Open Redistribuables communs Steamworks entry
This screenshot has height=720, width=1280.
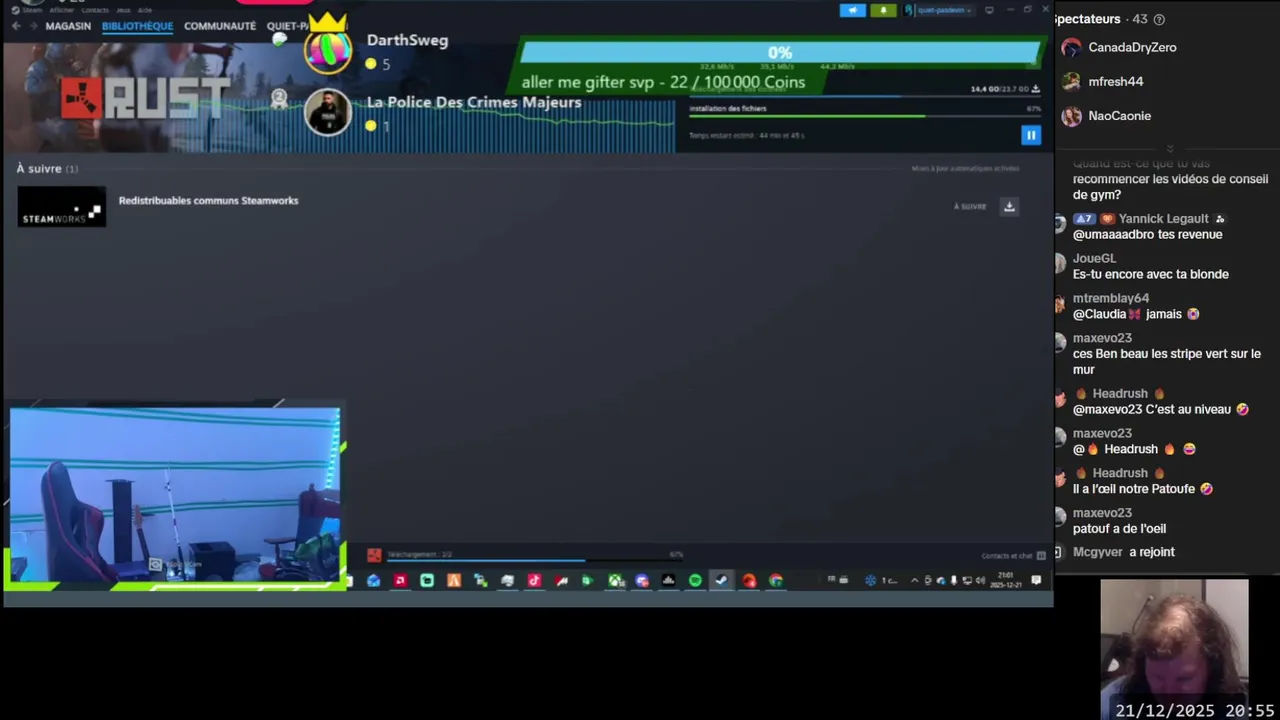208,201
